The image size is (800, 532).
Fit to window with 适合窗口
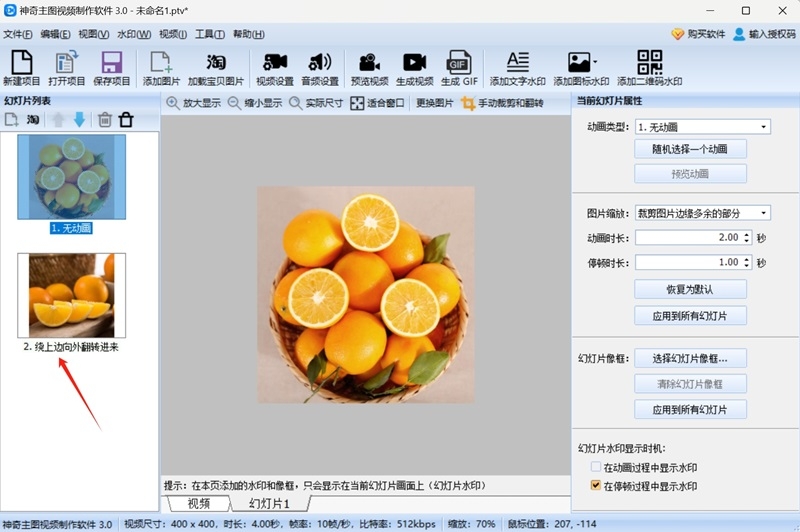(377, 103)
